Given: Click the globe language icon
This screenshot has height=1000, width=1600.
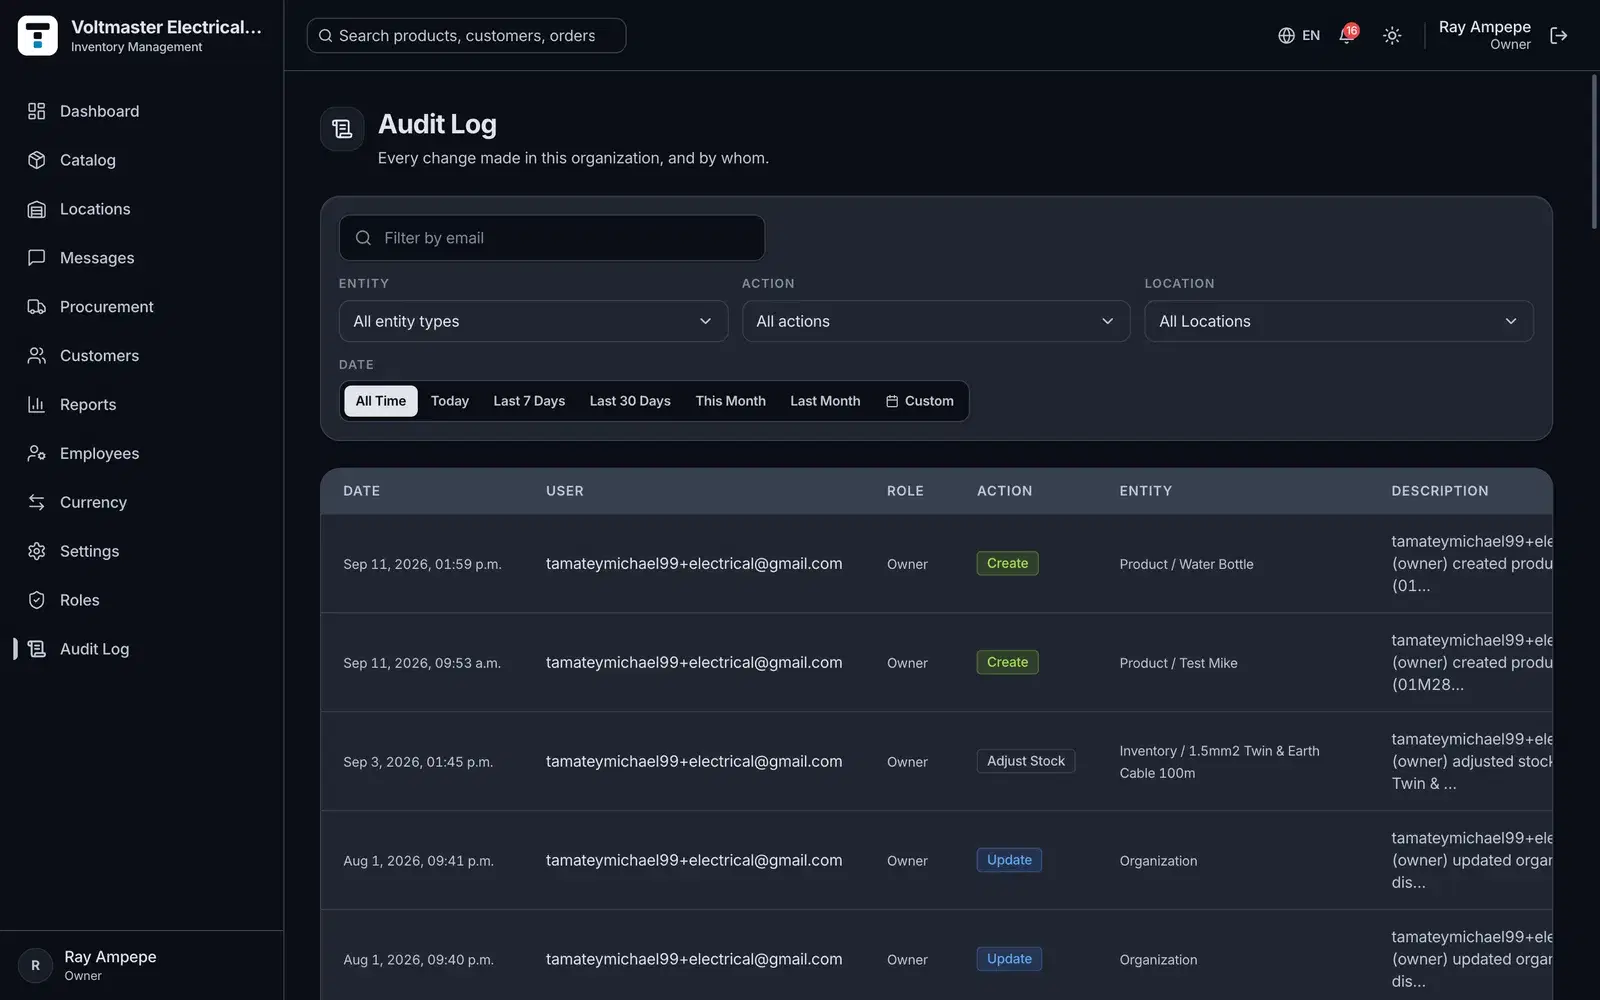Looking at the screenshot, I should click(1287, 35).
